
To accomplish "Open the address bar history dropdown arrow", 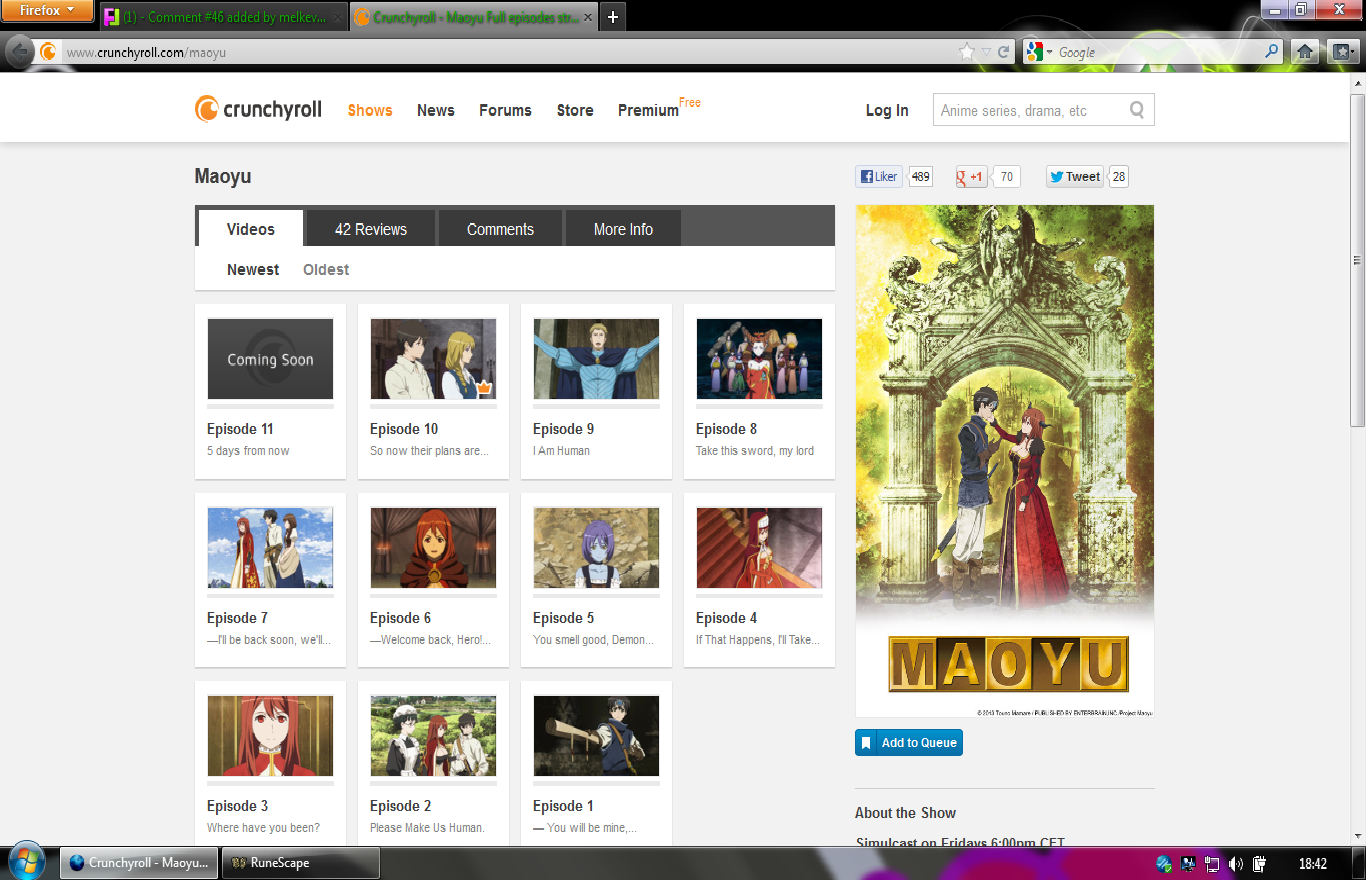I will [x=986, y=52].
